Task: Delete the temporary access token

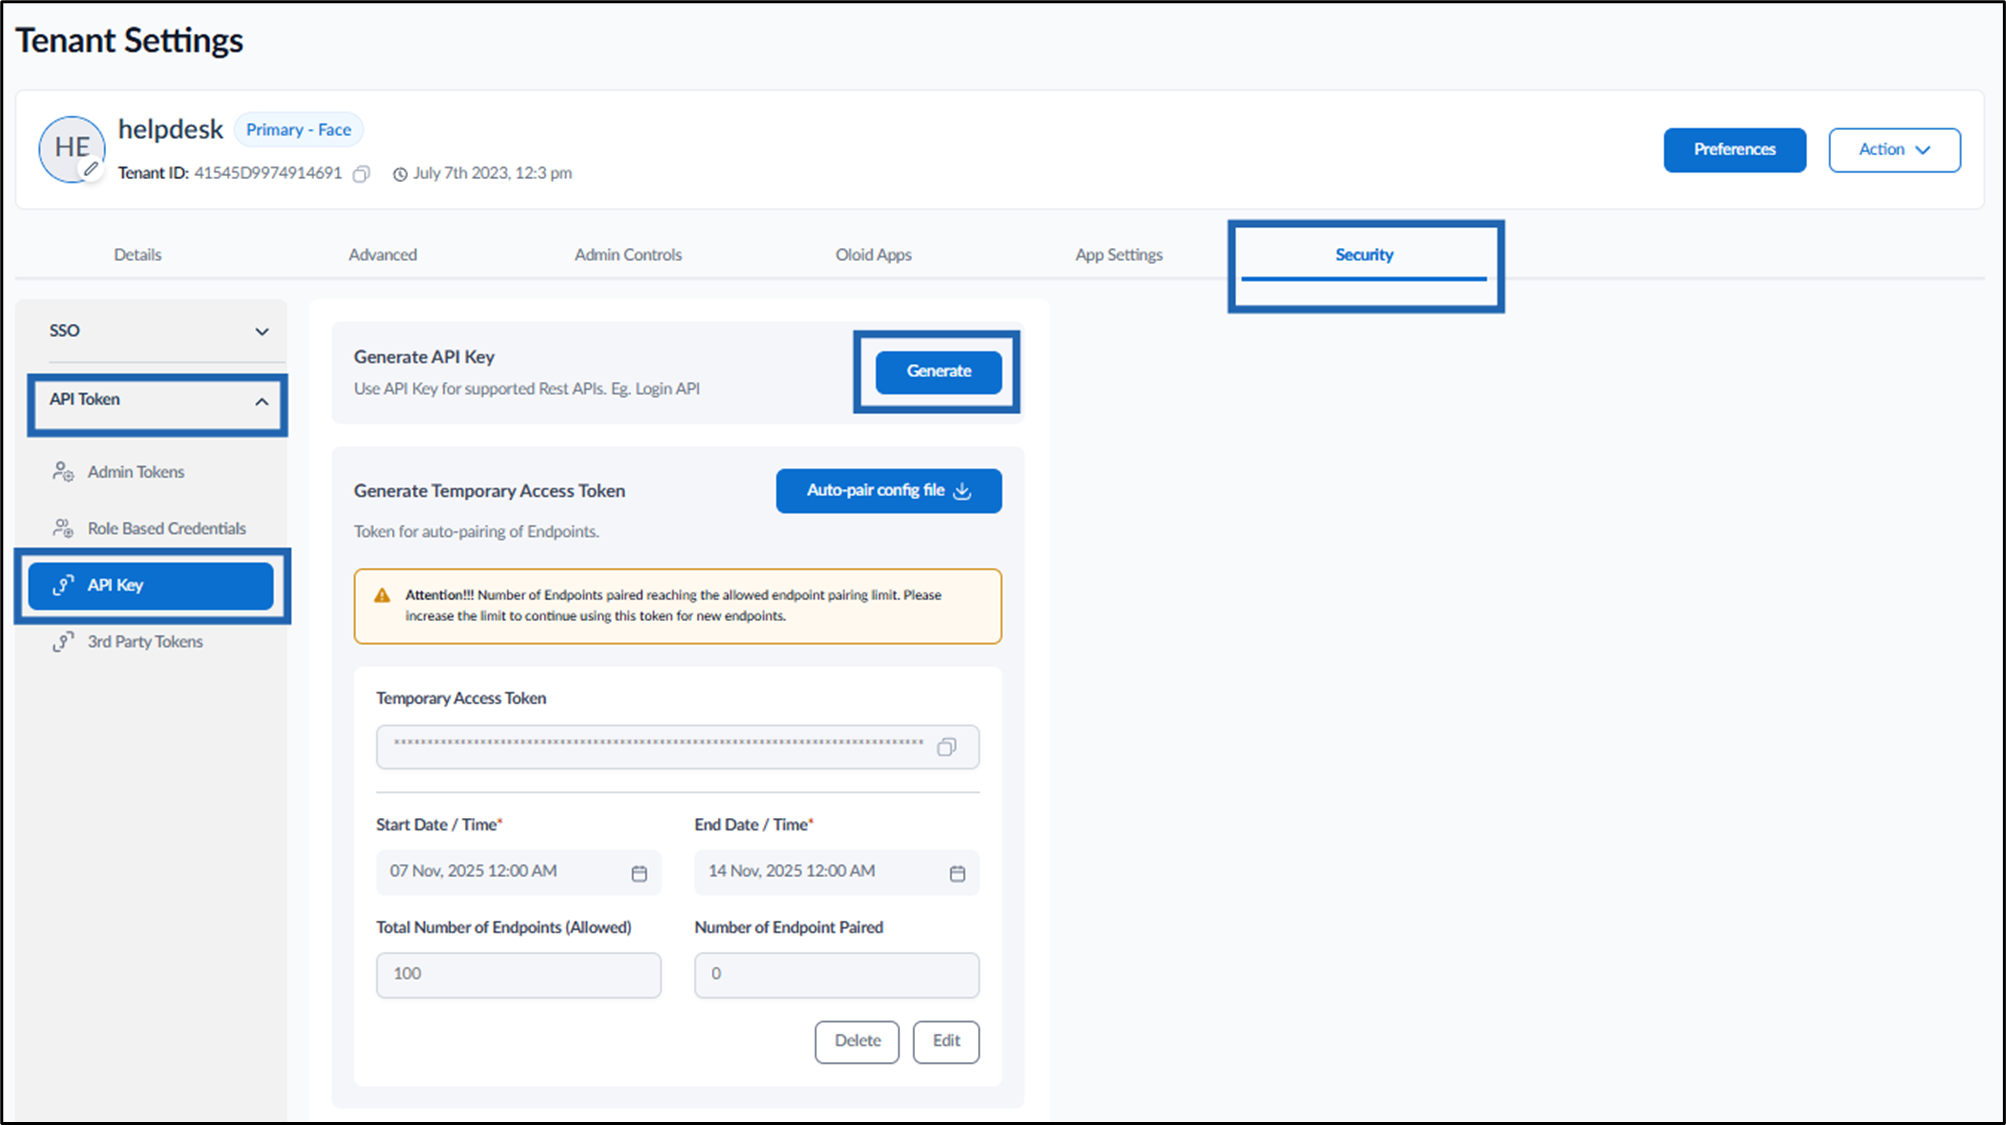Action: pos(857,1041)
